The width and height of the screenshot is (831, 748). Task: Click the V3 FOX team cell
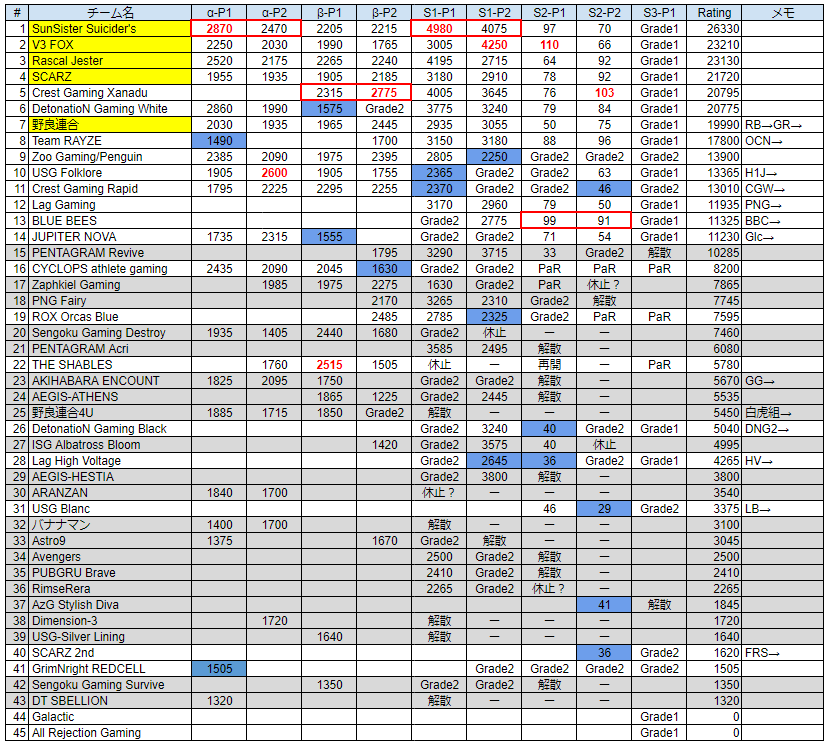(110, 45)
